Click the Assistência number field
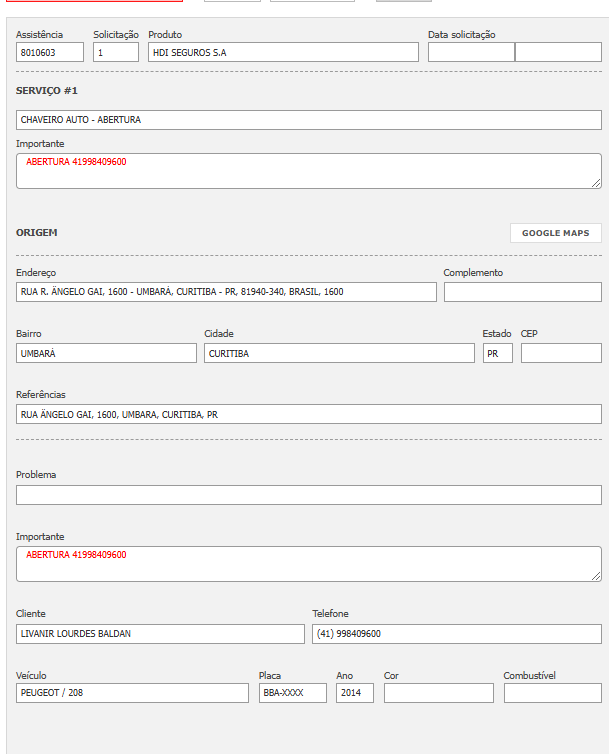609x754 pixels. click(x=50, y=52)
